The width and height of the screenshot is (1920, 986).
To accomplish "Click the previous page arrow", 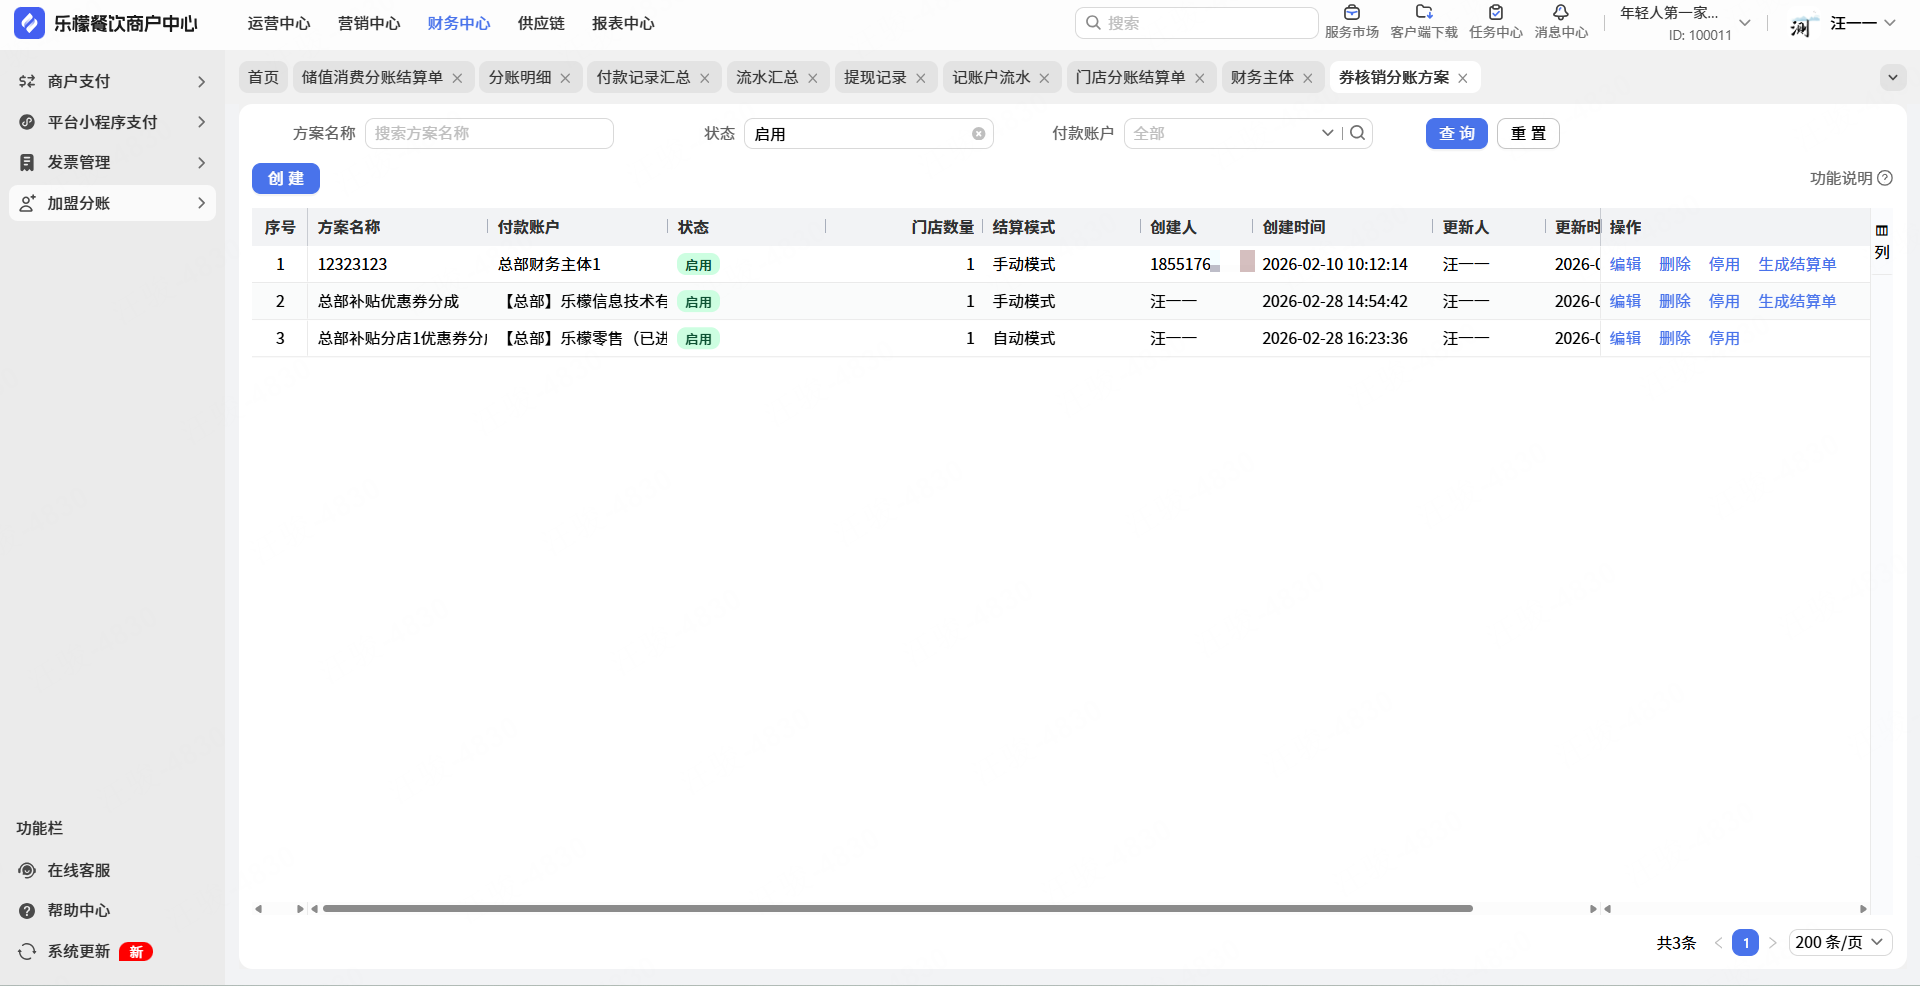I will pyautogui.click(x=1718, y=942).
